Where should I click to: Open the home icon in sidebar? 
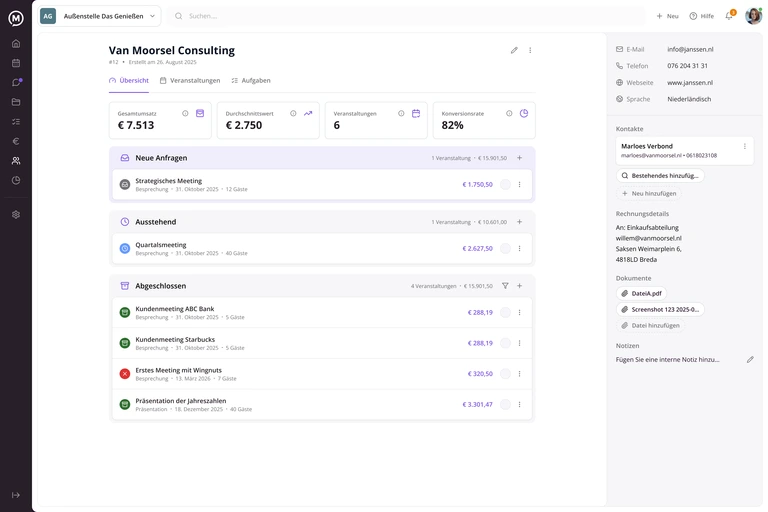16,44
